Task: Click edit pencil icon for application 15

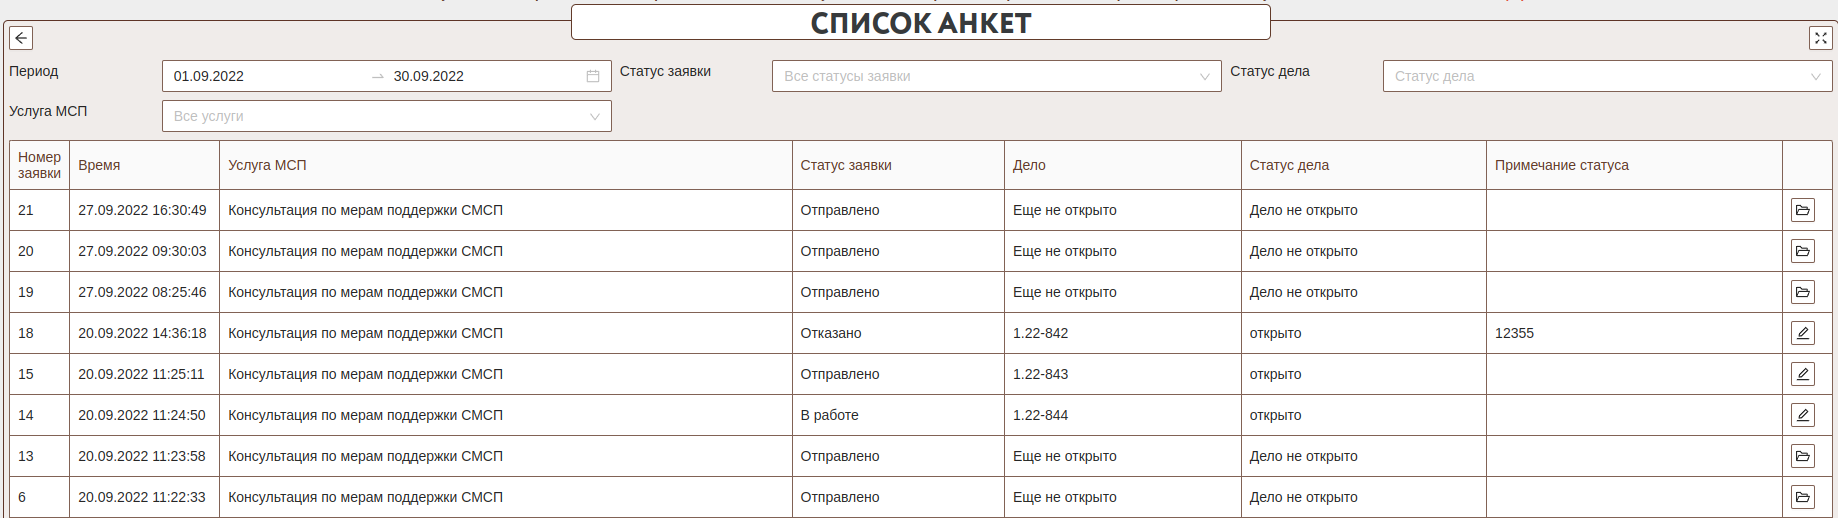Action: pyautogui.click(x=1802, y=374)
